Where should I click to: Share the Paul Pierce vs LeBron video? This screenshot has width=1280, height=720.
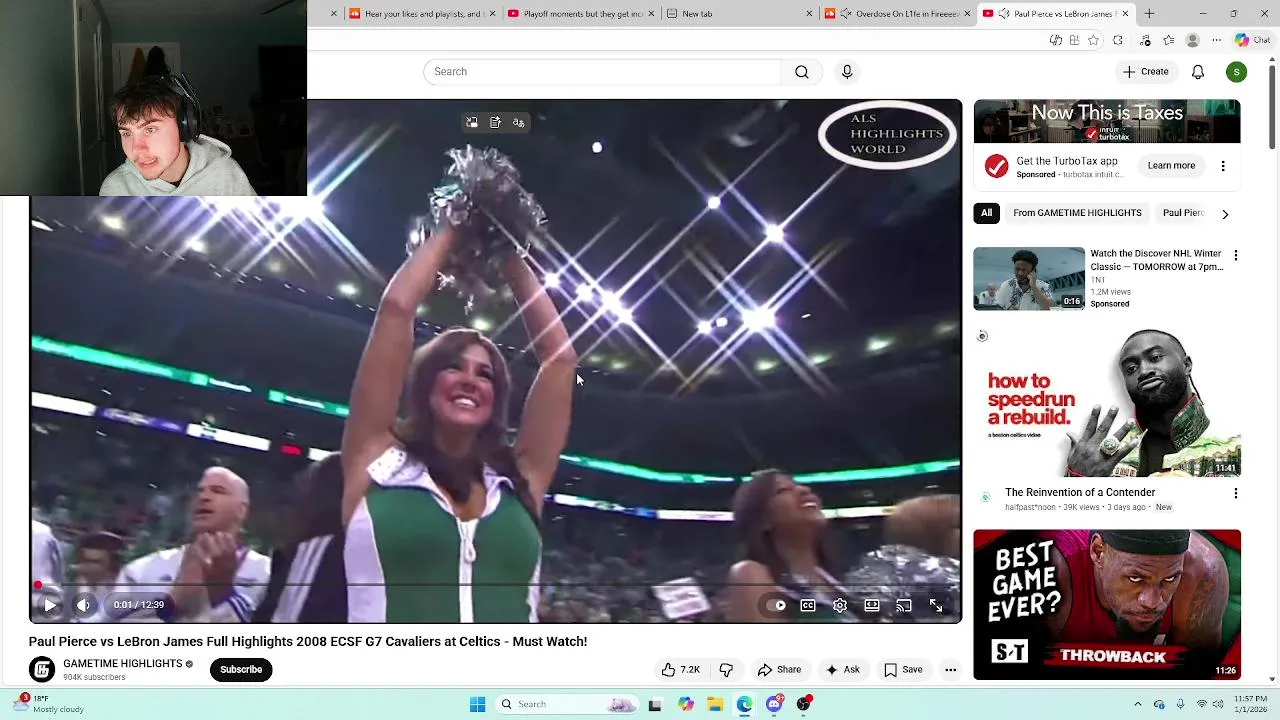(x=780, y=670)
